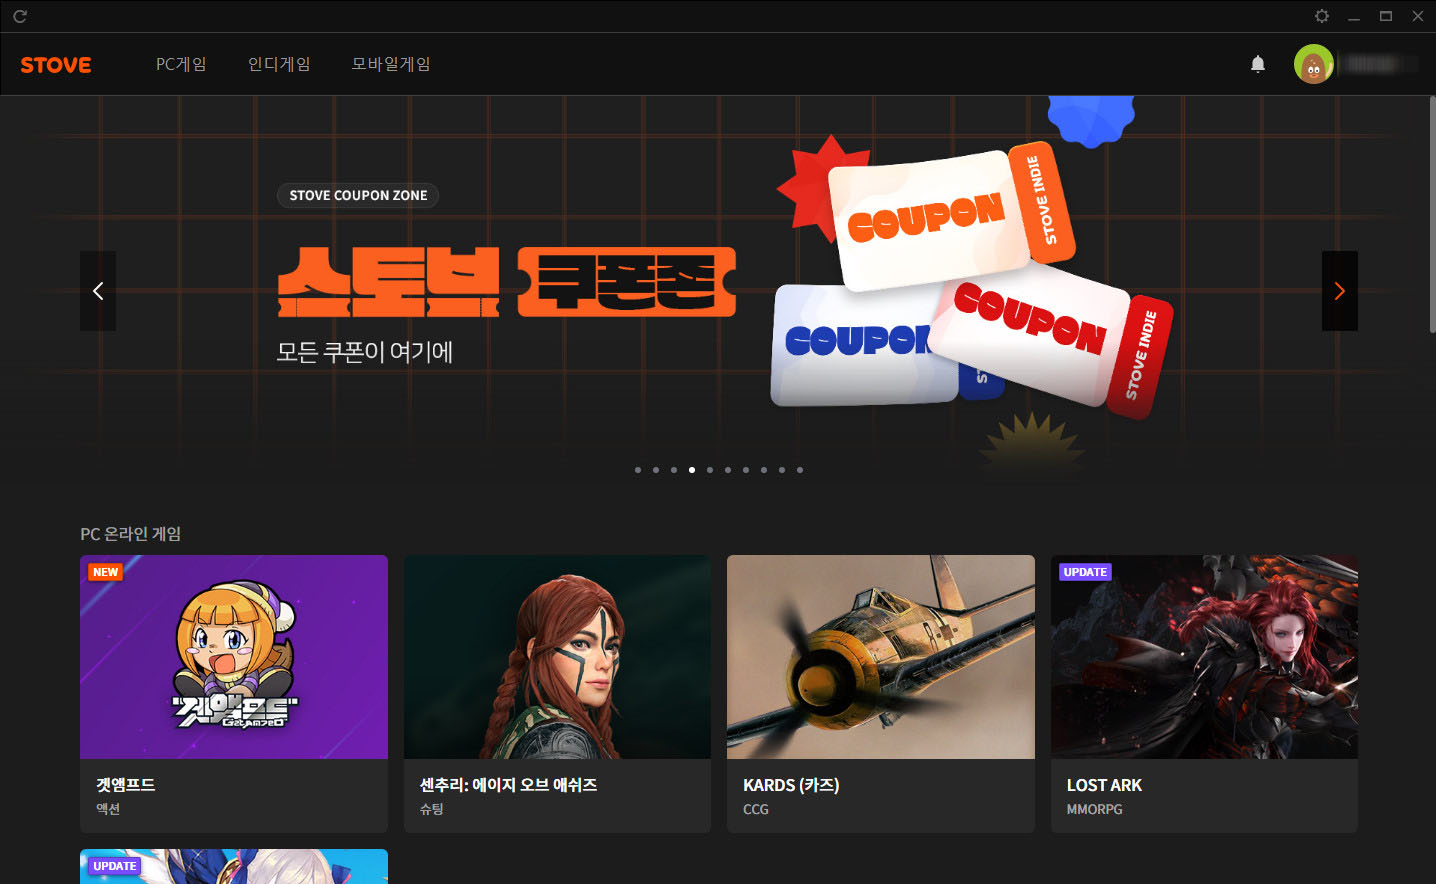Select the sixth carousel dot
1436x884 pixels.
[728, 470]
